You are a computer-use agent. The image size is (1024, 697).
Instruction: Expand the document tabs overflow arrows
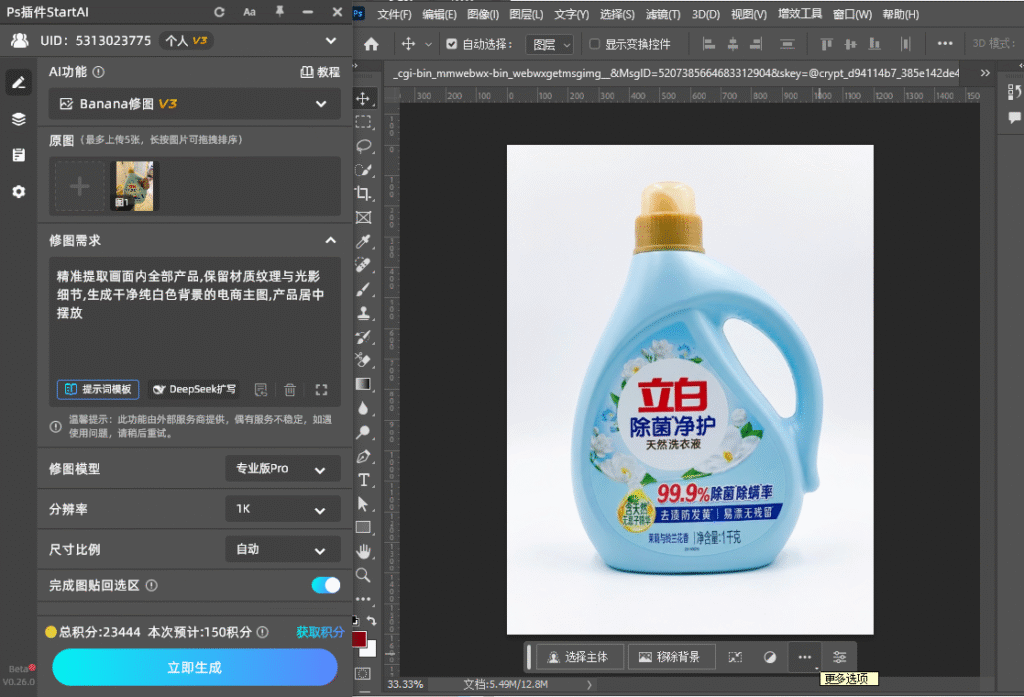pos(985,73)
